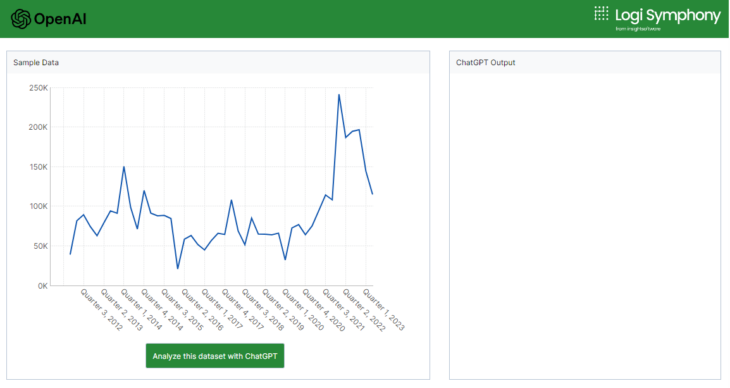Select the Sample Data panel title
The image size is (730, 388).
pyautogui.click(x=36, y=62)
